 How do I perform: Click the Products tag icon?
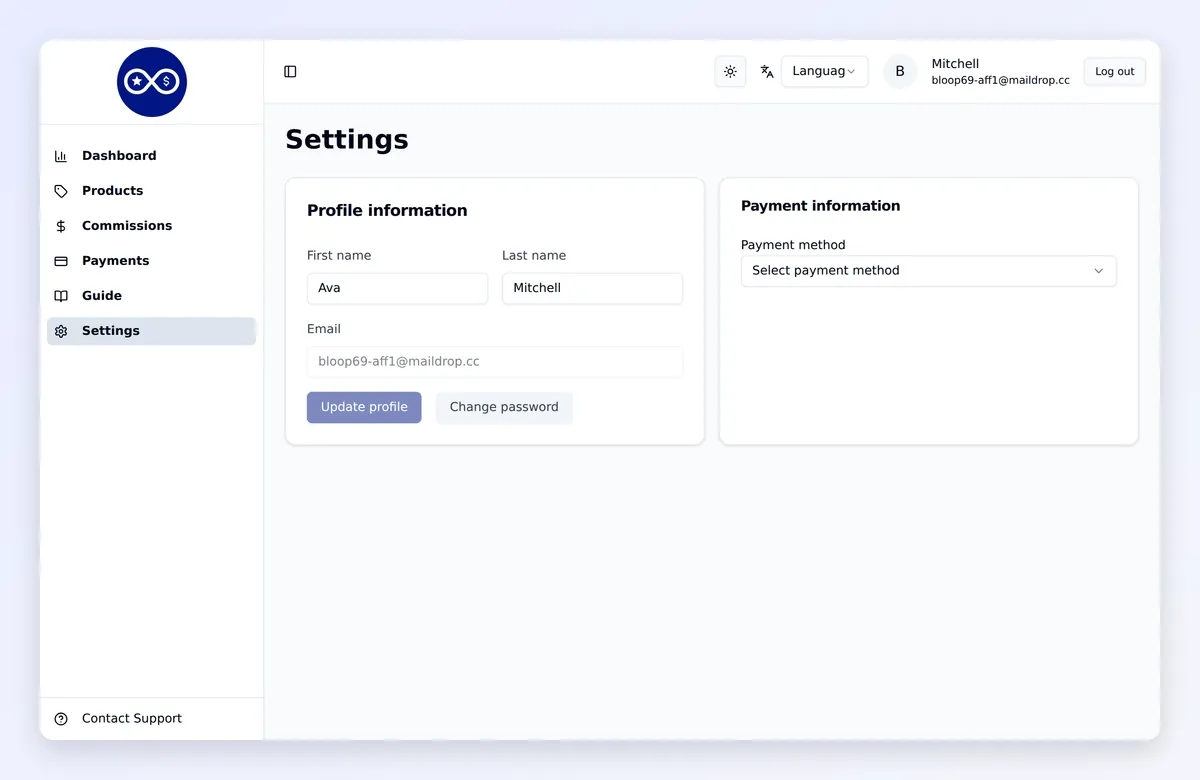(61, 191)
